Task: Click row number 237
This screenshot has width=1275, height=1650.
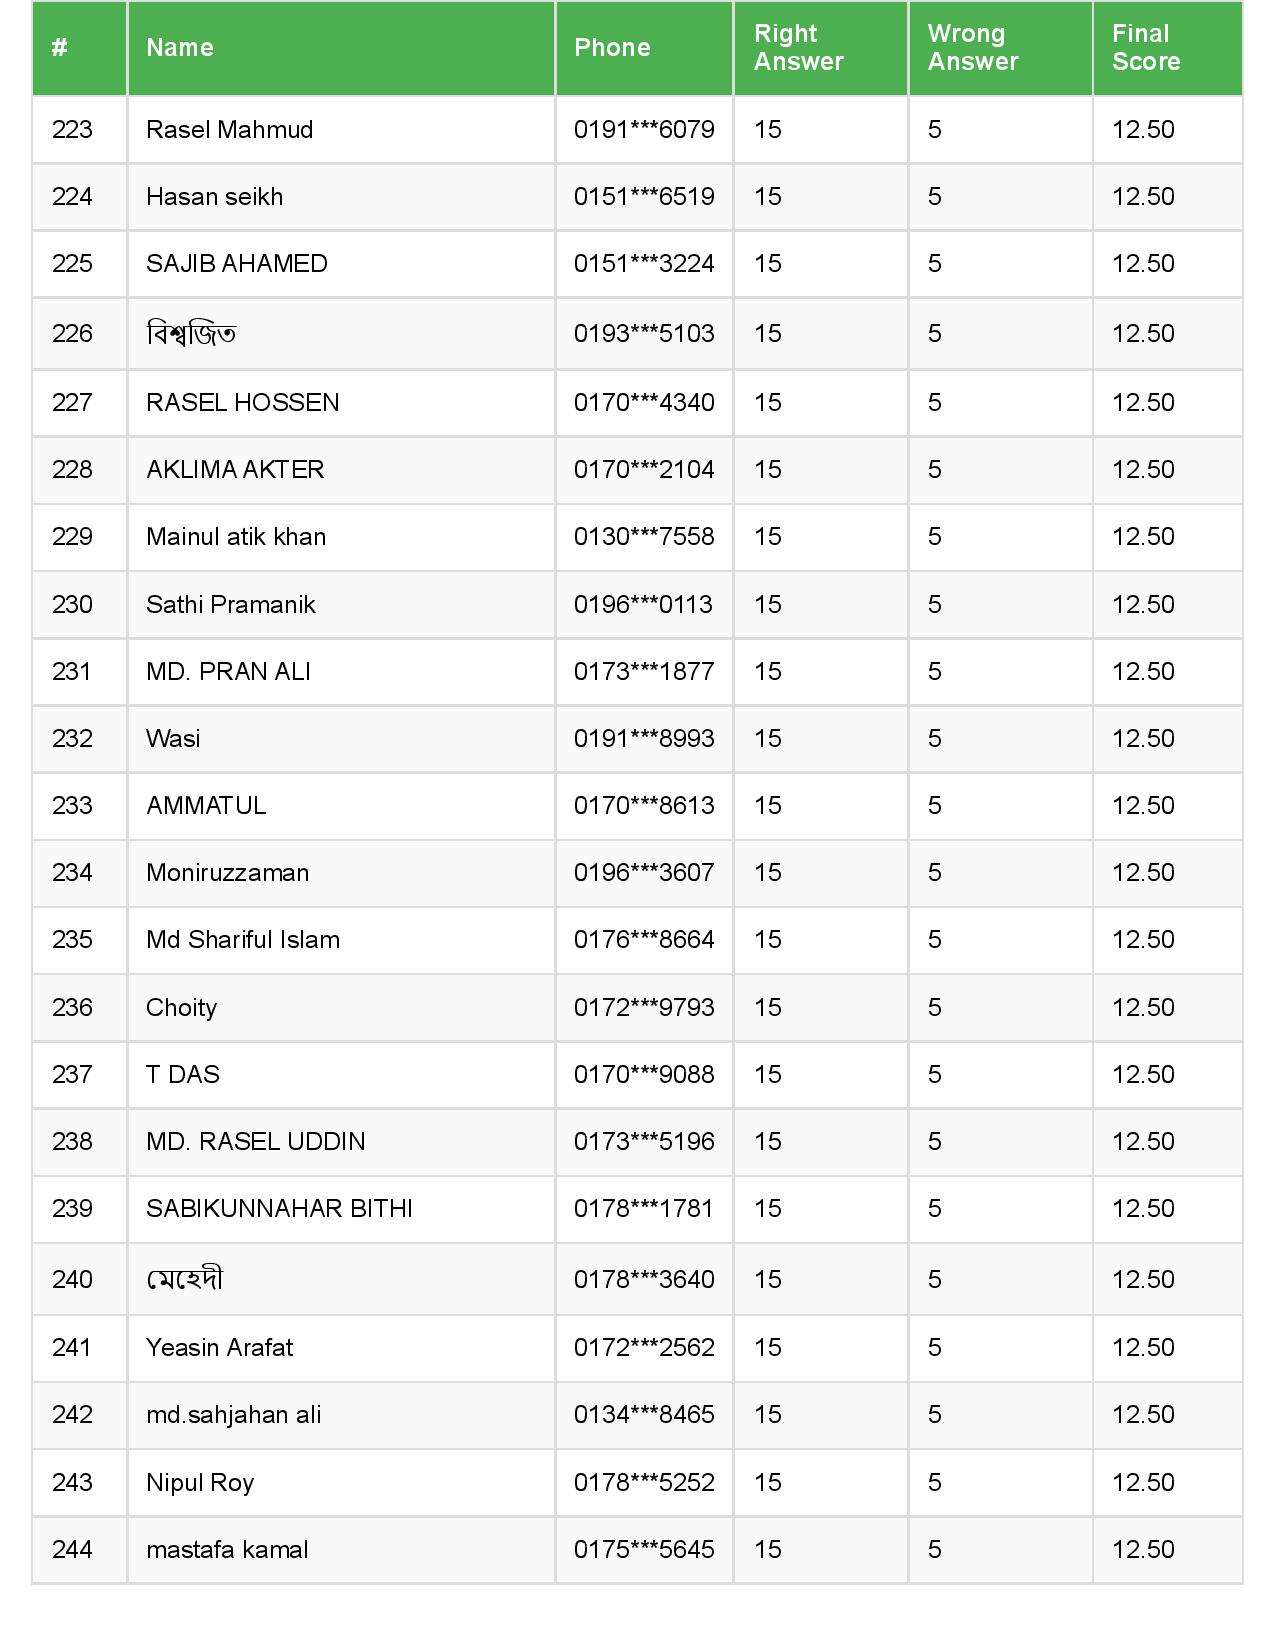Action: [x=72, y=1075]
